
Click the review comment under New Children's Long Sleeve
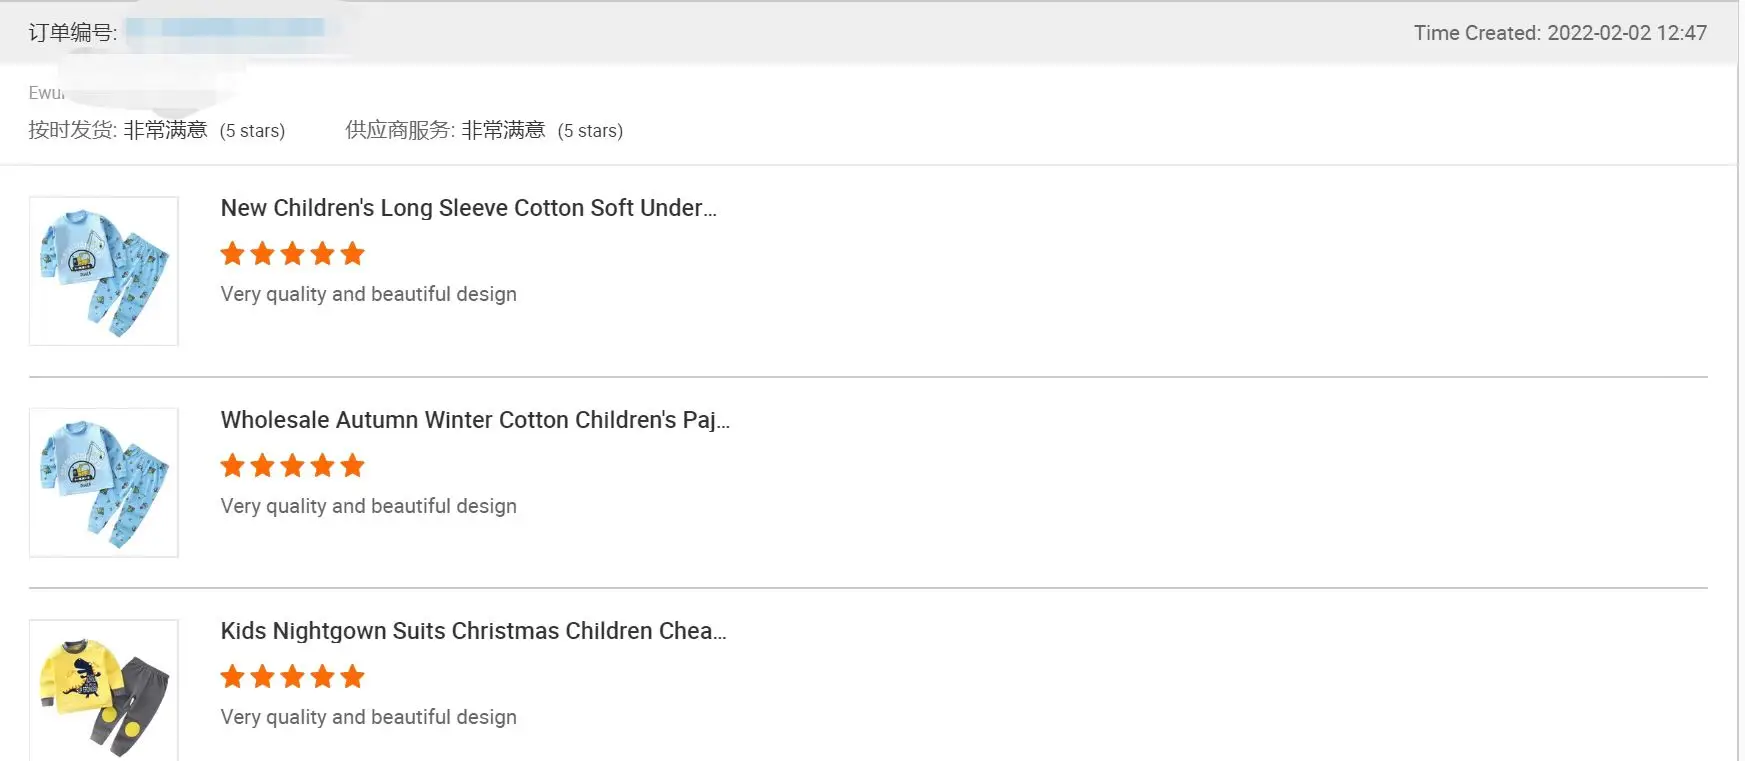tap(368, 294)
